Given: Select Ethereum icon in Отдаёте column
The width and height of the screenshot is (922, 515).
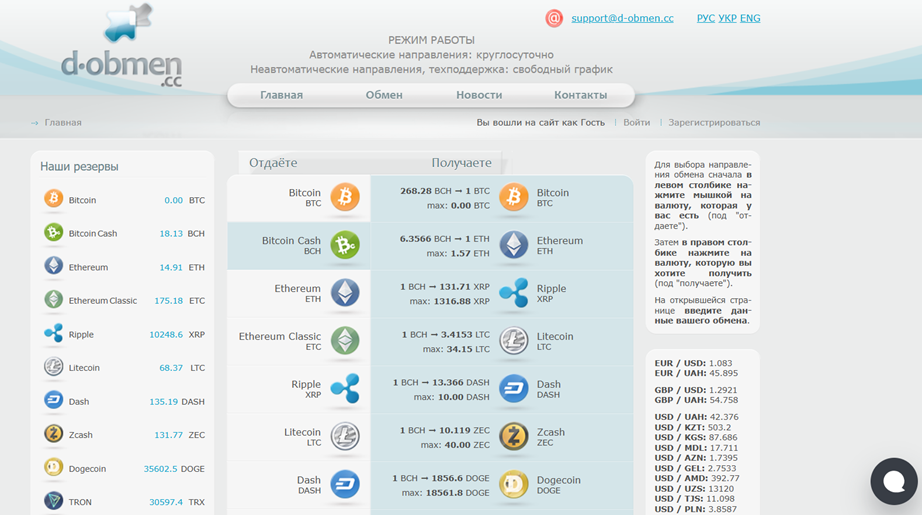Looking at the screenshot, I should coord(345,293).
